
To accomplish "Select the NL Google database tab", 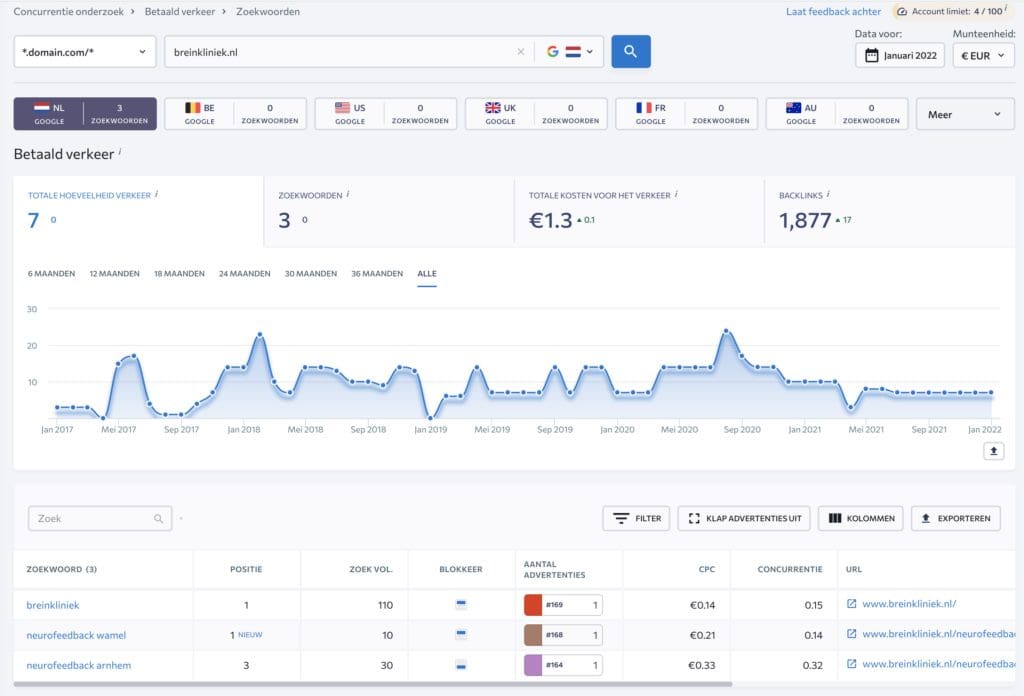I will point(85,114).
